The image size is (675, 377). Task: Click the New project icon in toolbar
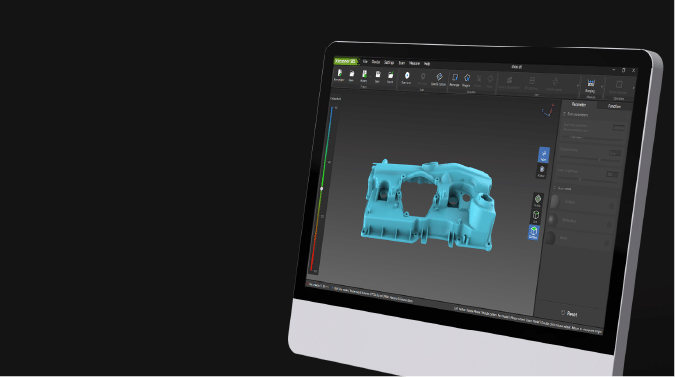tap(339, 75)
